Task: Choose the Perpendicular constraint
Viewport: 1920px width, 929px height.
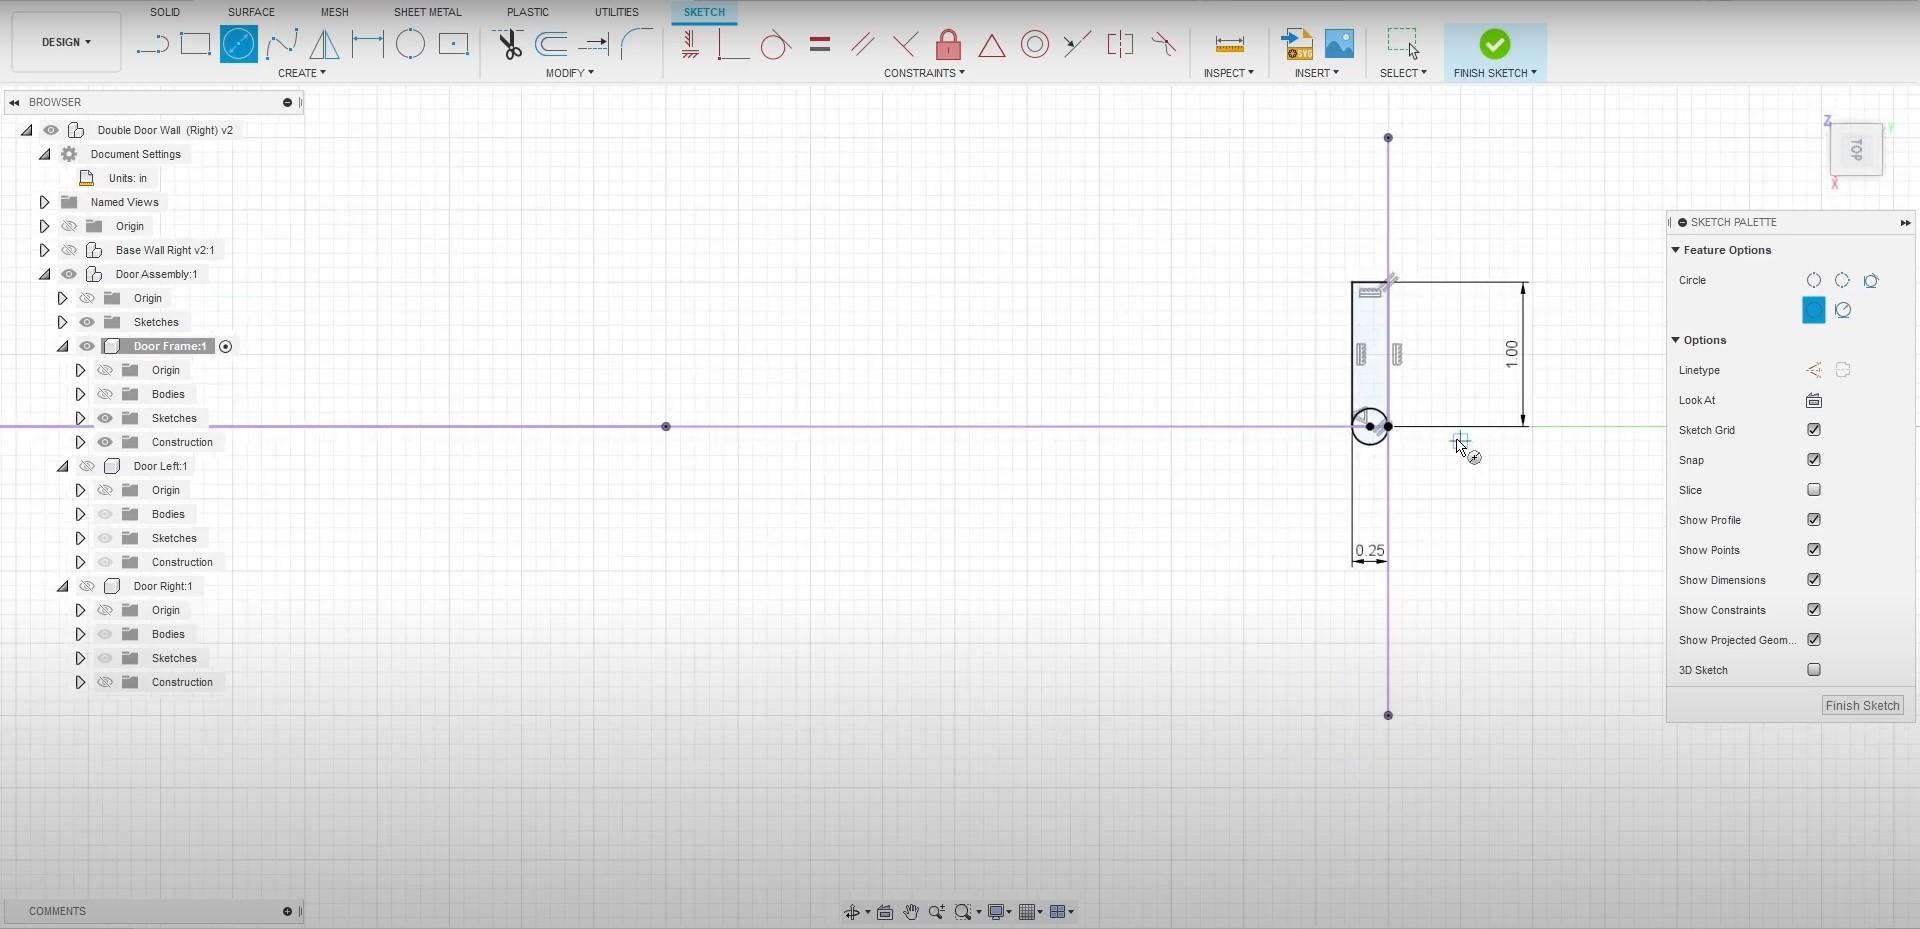Action: 905,44
